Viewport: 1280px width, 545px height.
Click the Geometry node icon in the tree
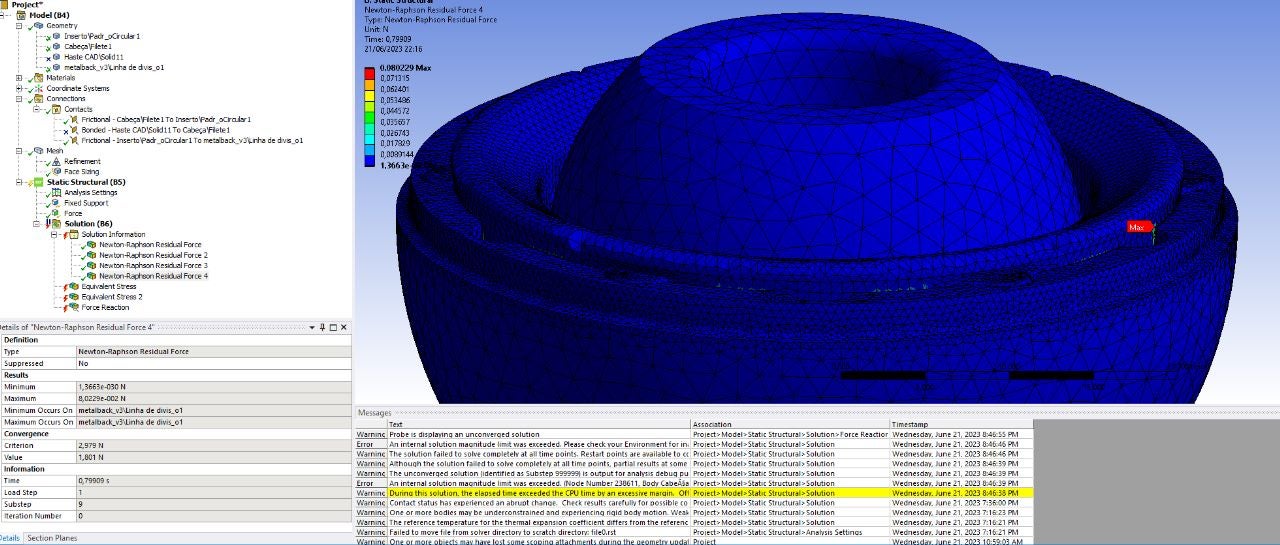point(39,25)
